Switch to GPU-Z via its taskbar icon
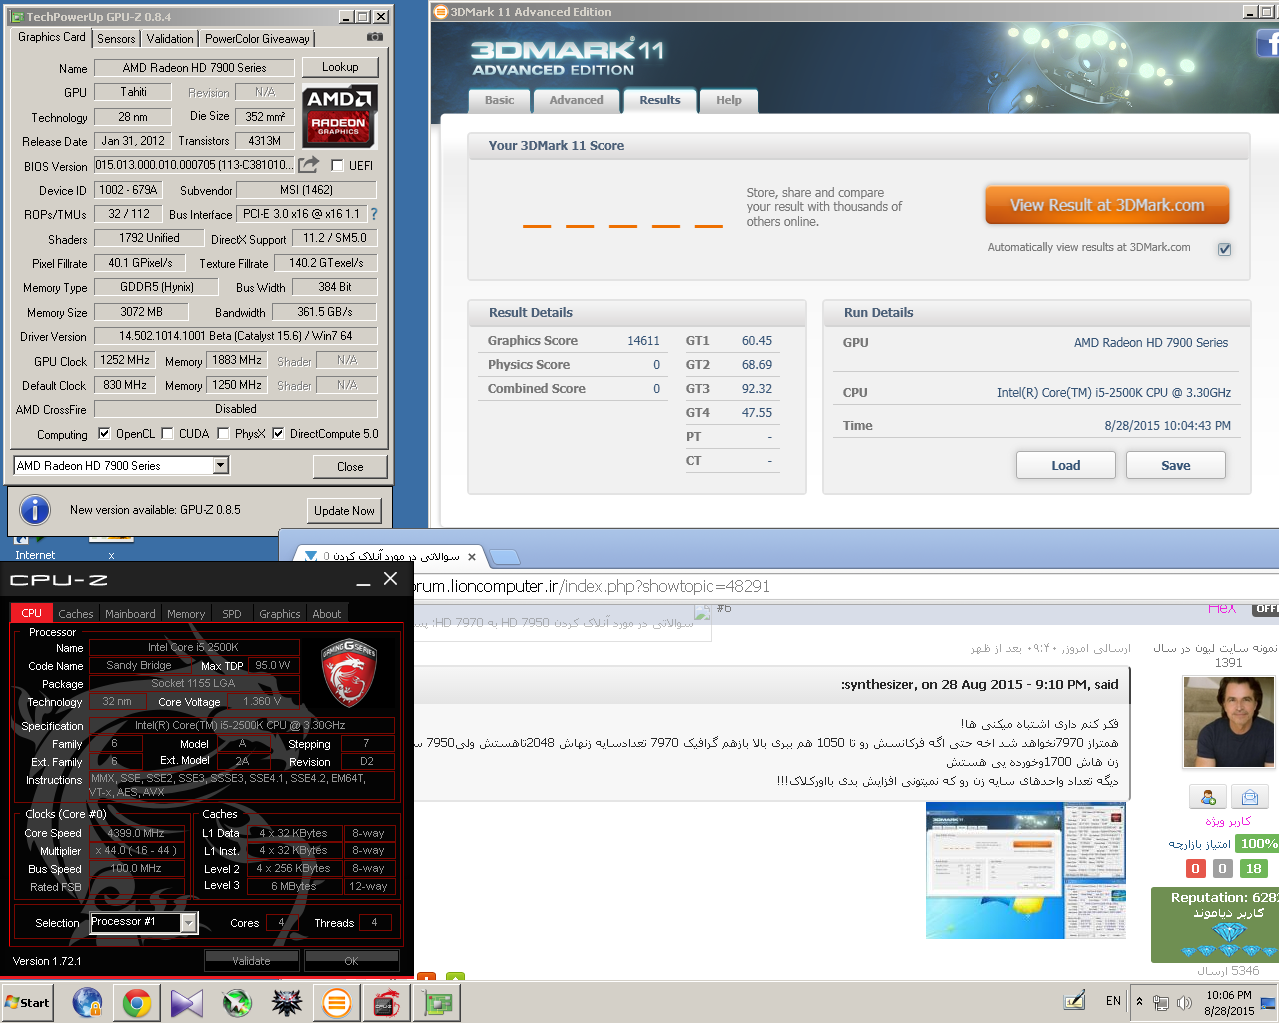1279x1023 pixels. [437, 1002]
